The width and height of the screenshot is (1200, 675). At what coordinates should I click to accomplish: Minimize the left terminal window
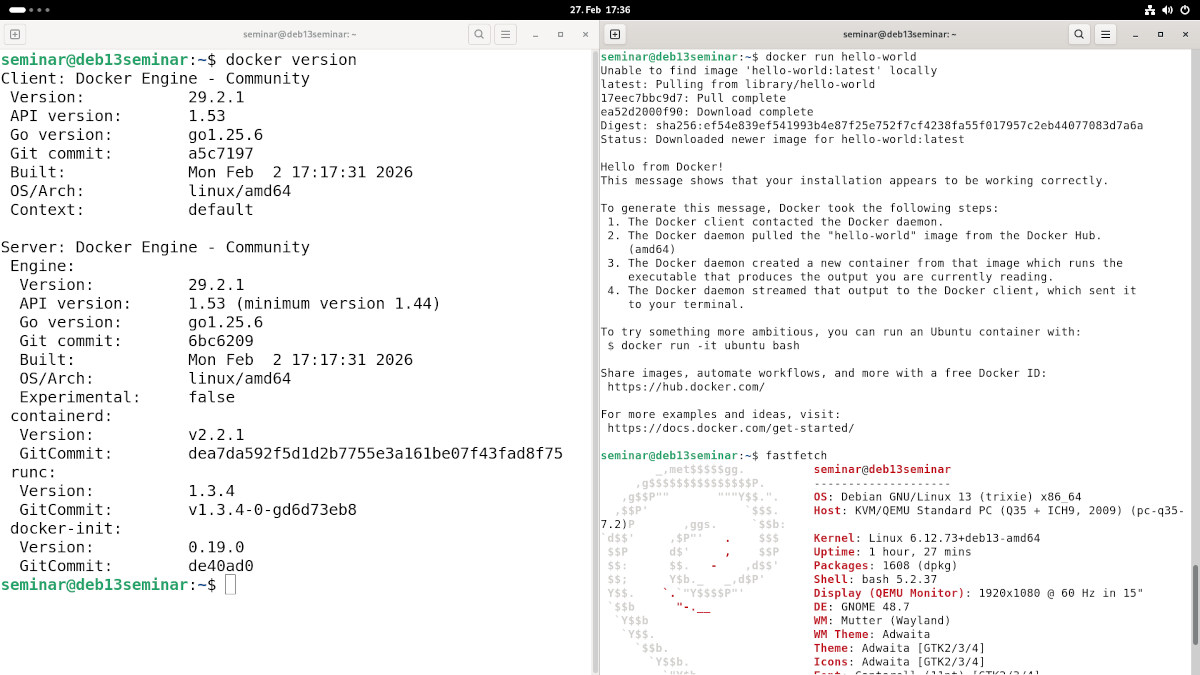coord(536,34)
